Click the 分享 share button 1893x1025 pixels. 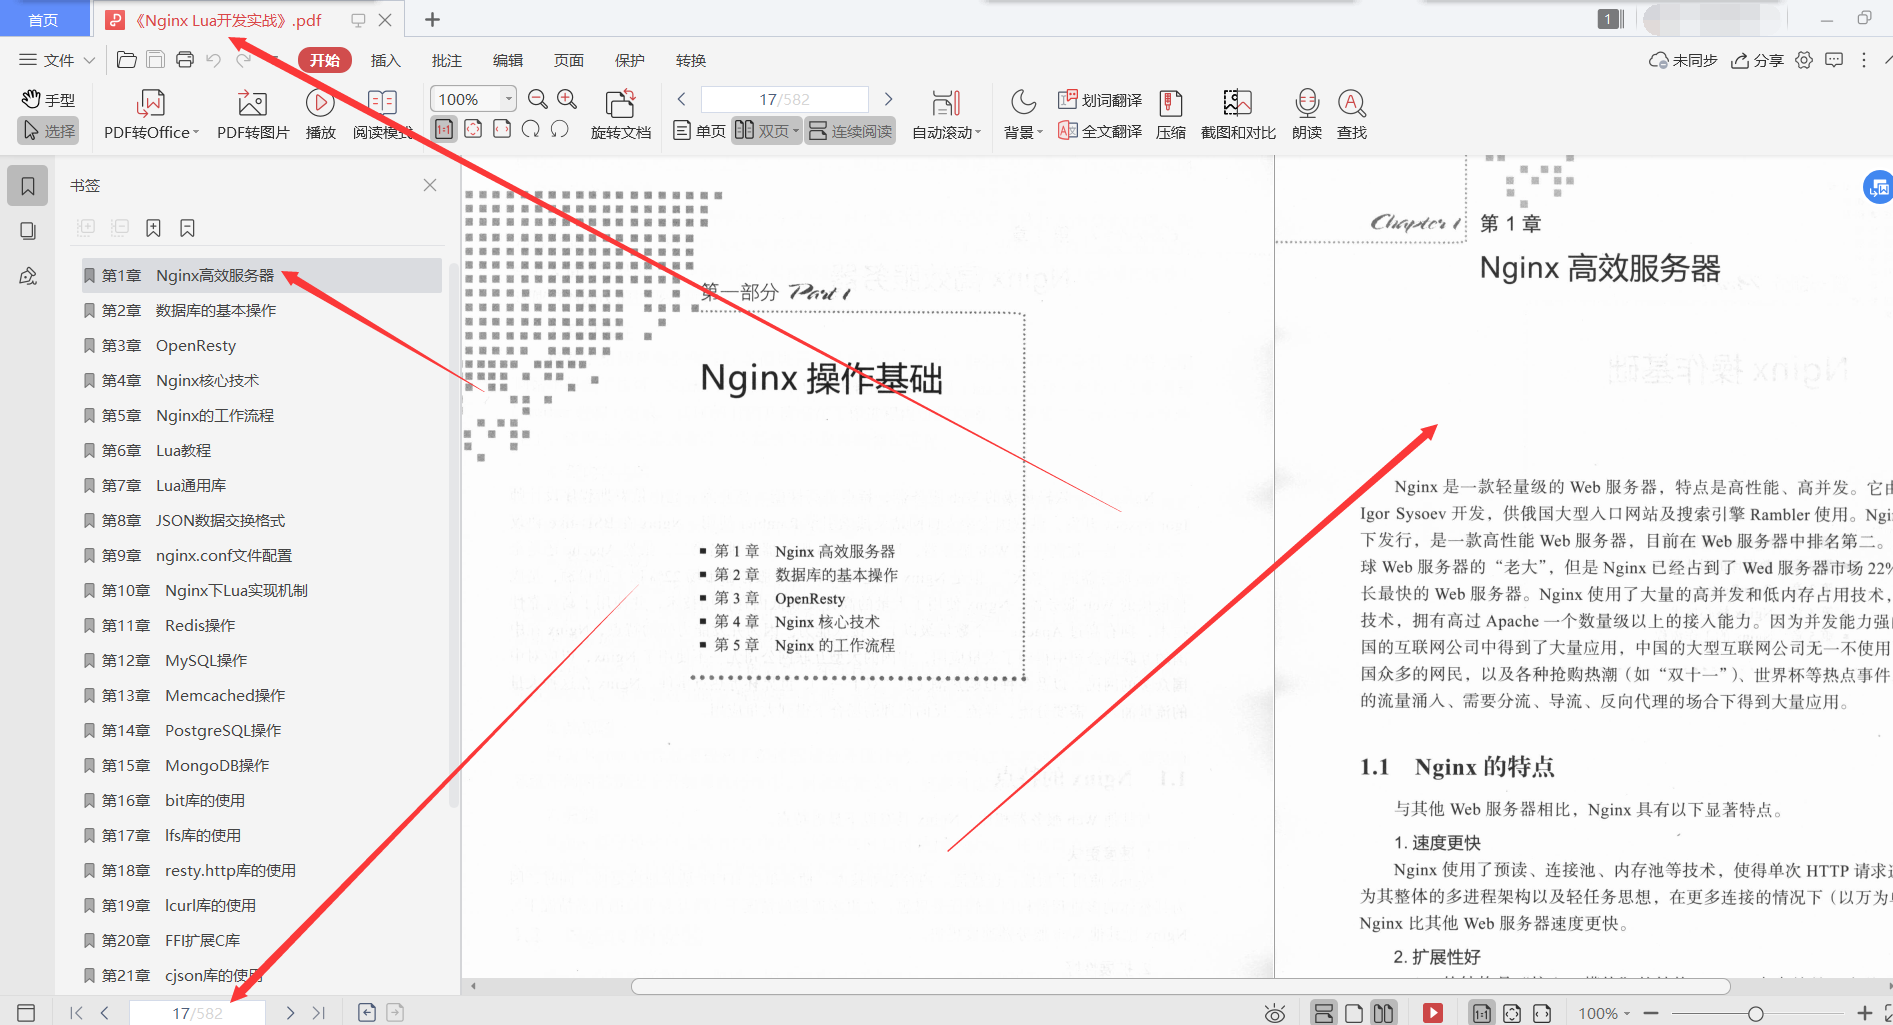[x=1758, y=60]
